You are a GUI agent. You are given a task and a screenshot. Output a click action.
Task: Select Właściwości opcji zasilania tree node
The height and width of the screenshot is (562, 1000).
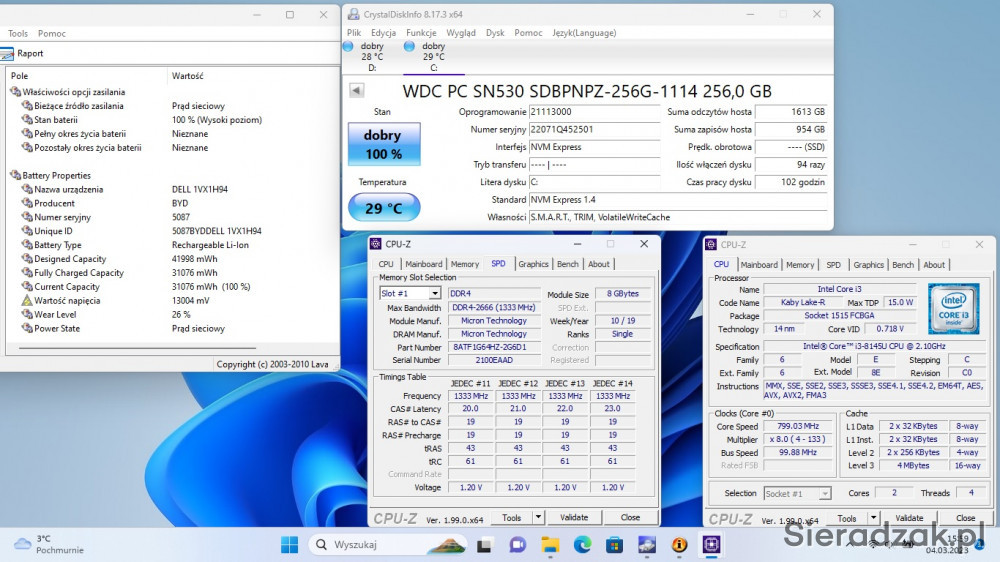(x=73, y=92)
